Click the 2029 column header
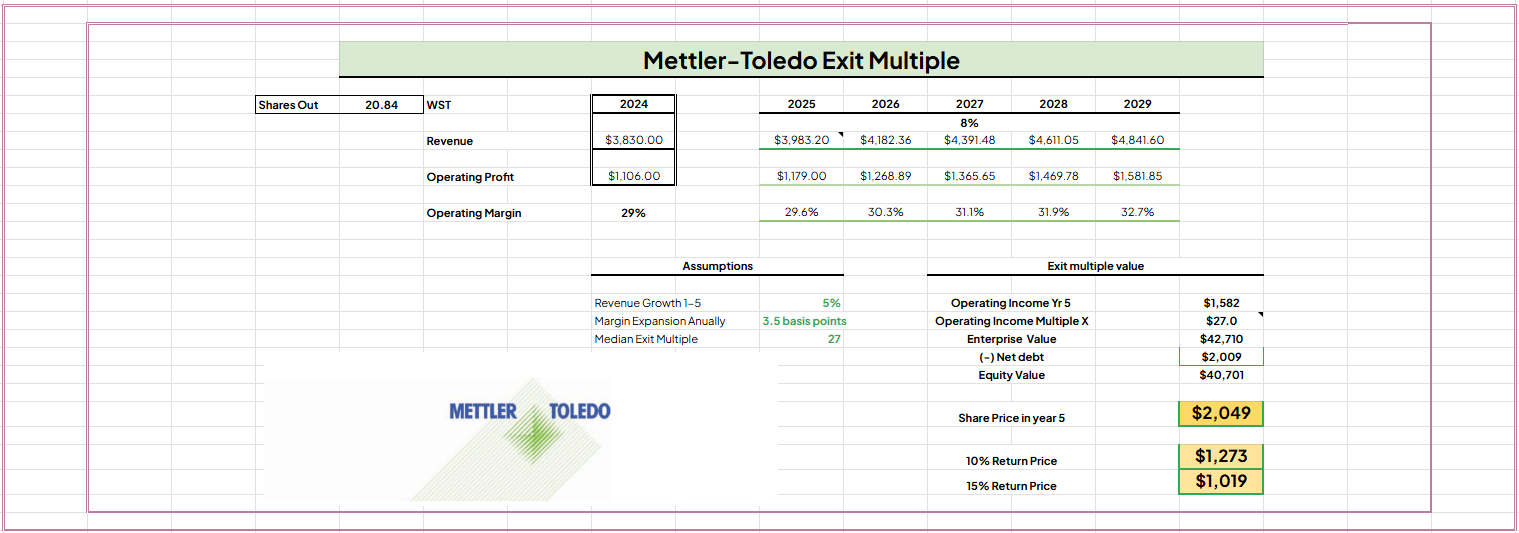The height and width of the screenshot is (533, 1519). 1137,104
